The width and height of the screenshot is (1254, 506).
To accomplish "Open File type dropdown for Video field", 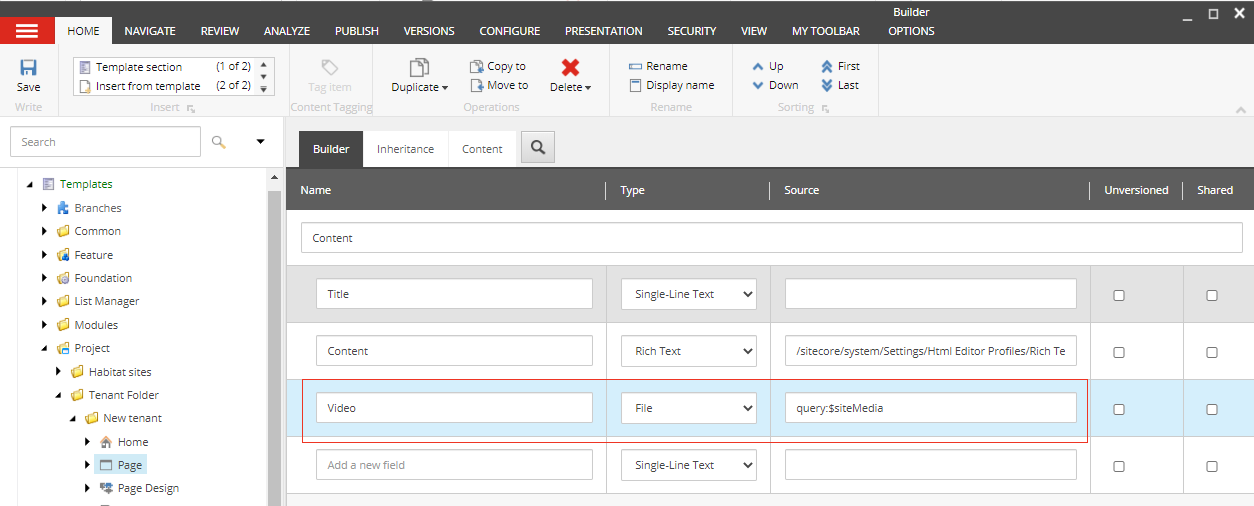I will [689, 408].
